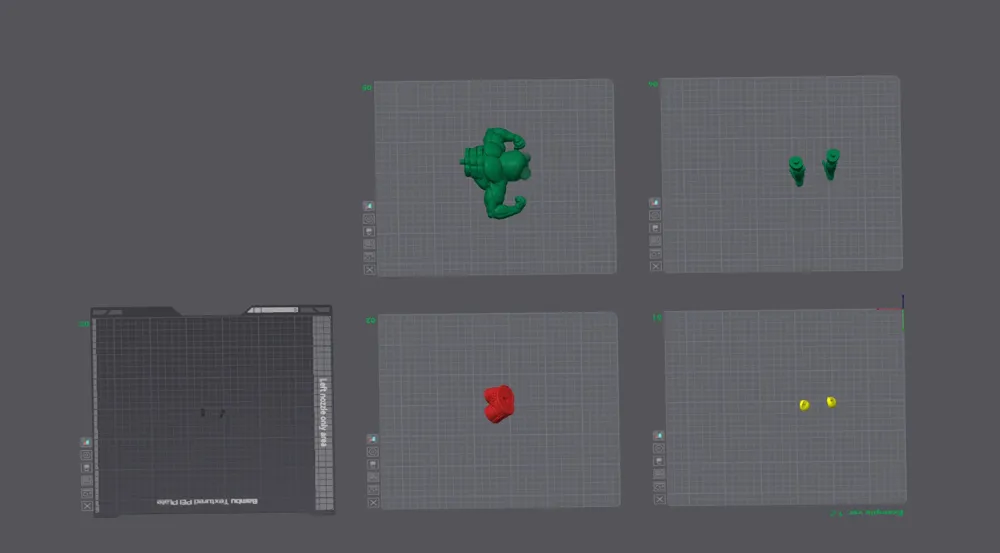Select the red model on its plate
Screen dimensions: 1000x553
coord(499,404)
